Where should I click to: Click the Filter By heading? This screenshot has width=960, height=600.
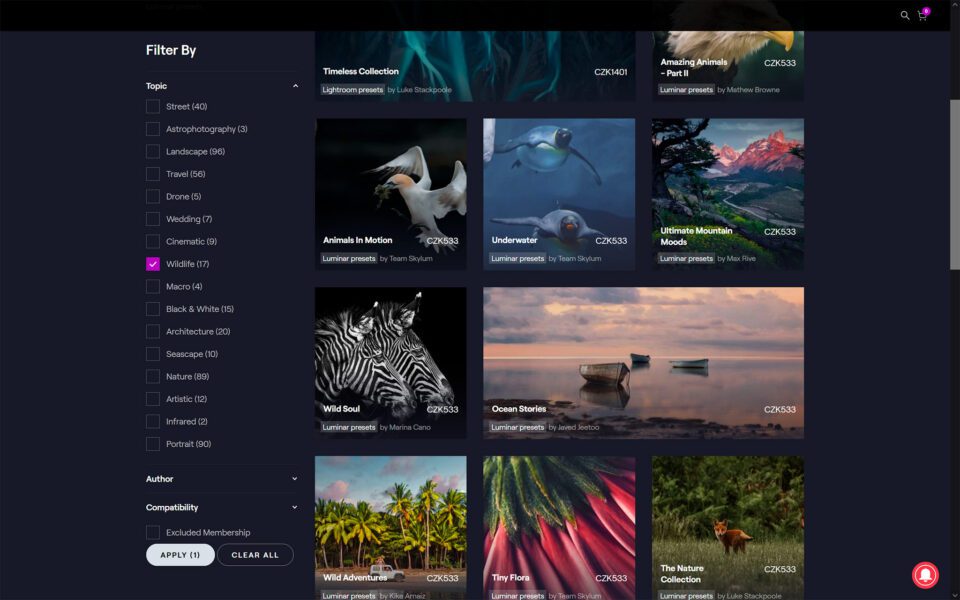171,50
